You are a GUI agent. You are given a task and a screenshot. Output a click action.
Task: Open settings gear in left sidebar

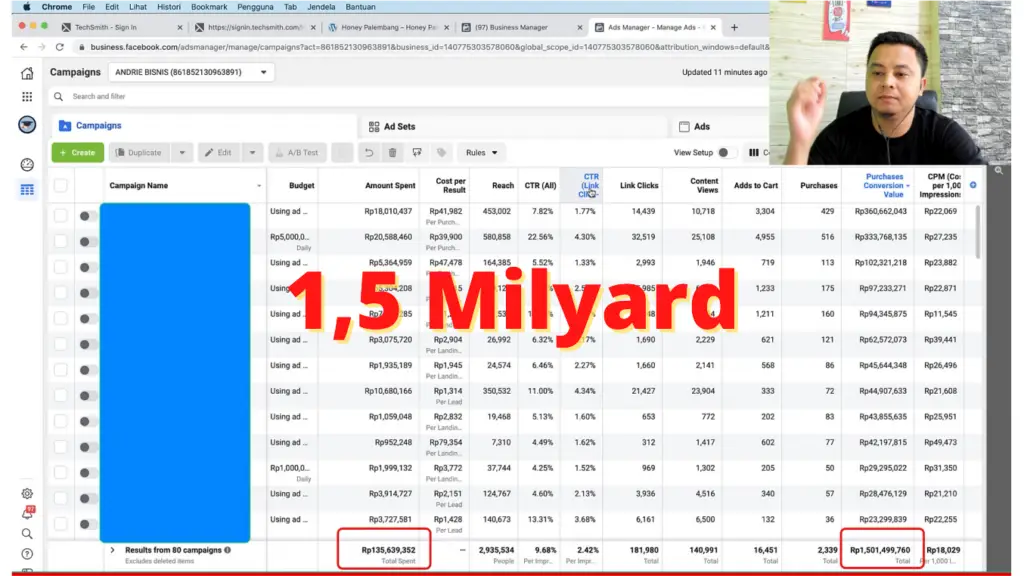27,494
